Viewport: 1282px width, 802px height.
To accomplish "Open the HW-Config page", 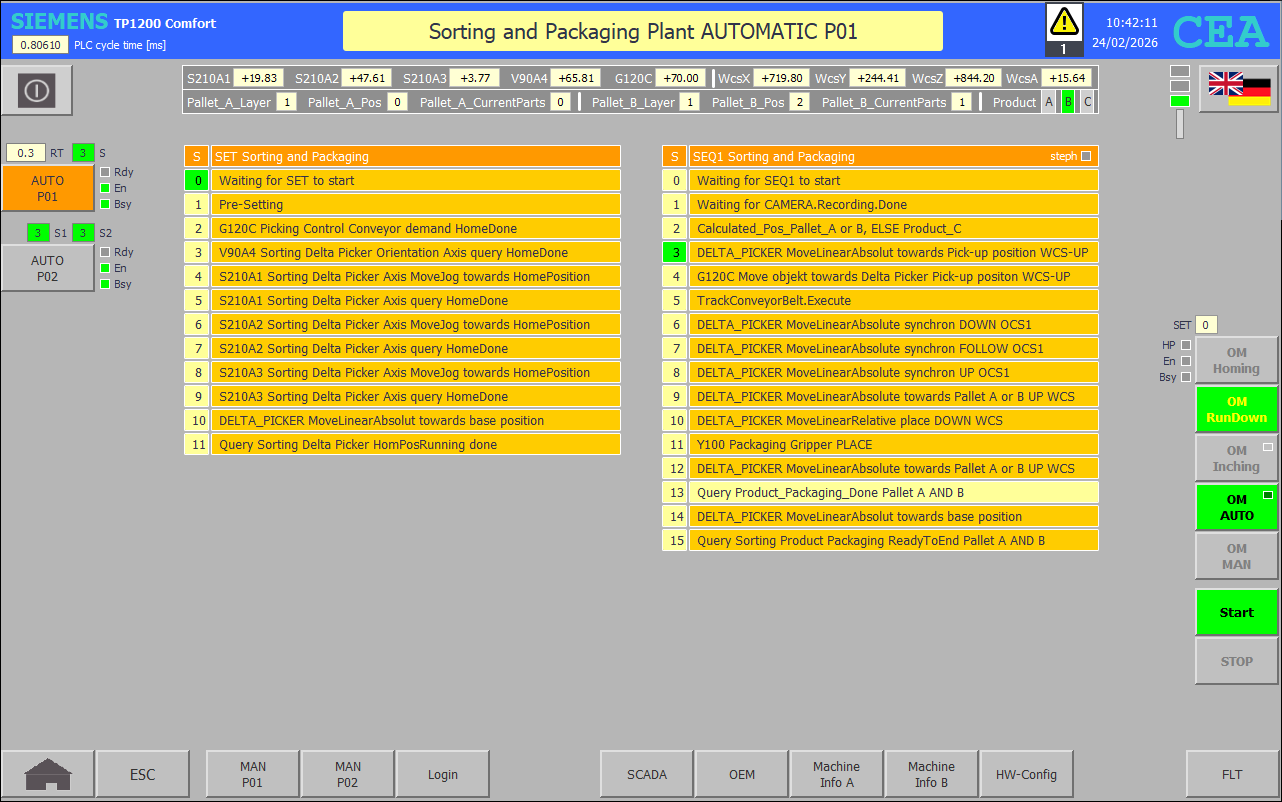I will tap(1026, 775).
